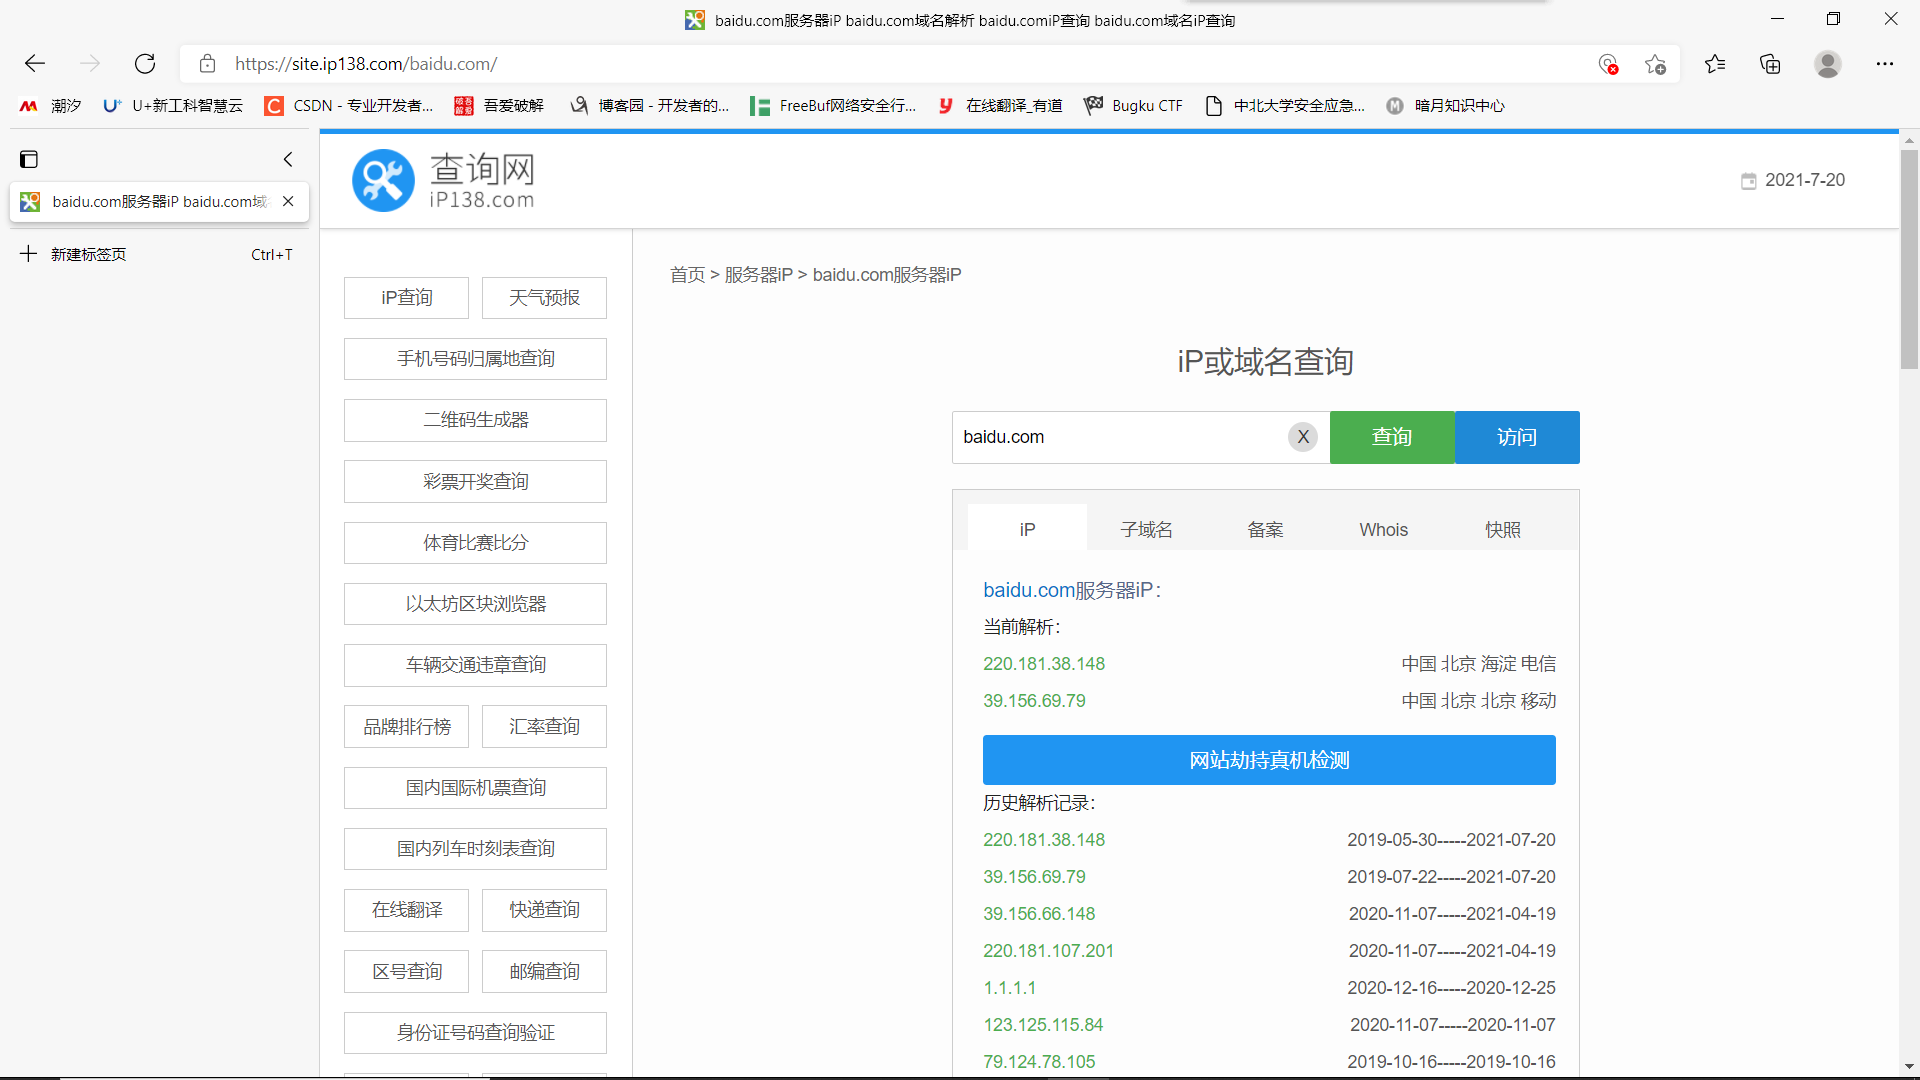Click the lock site info icon
Viewport: 1920px width, 1080px height.
tap(207, 64)
